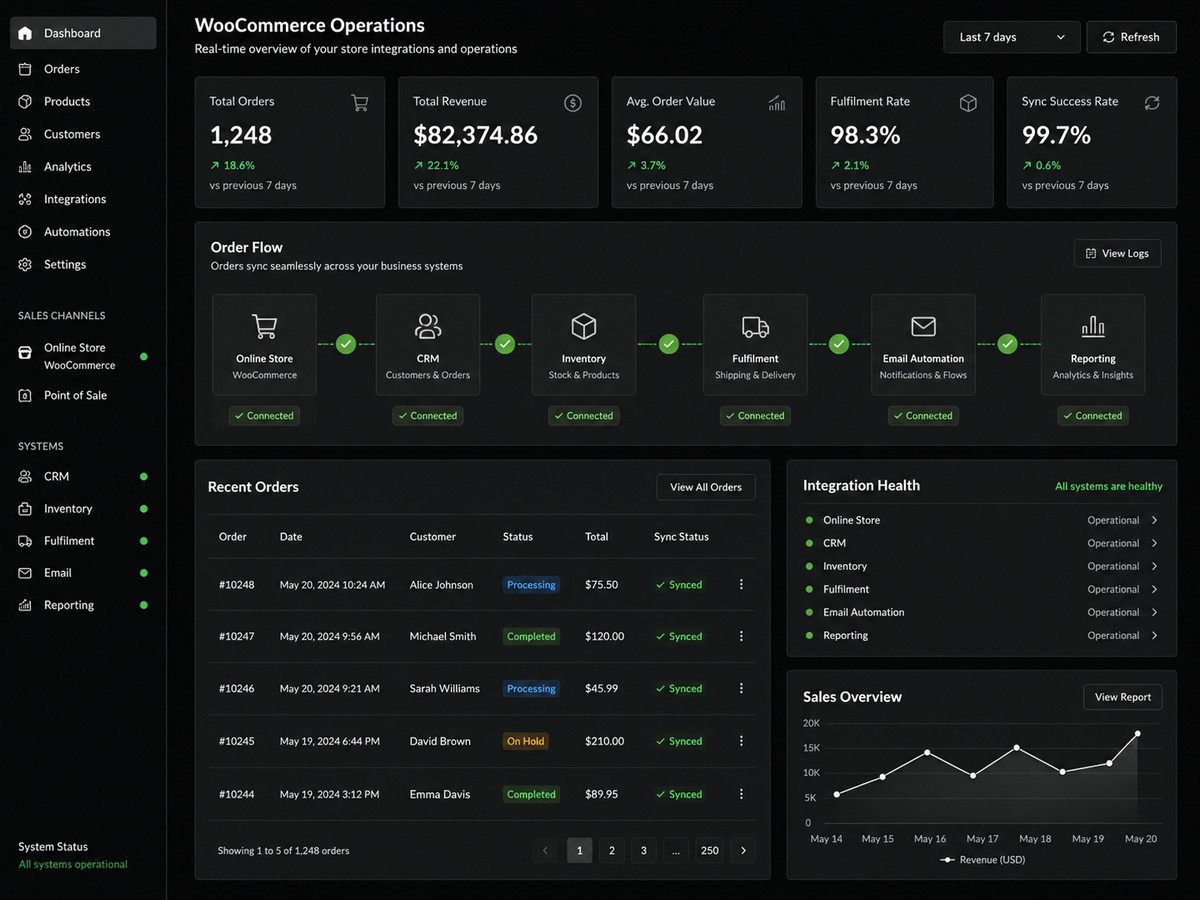Open View Logs in Order Flow

pos(1117,254)
